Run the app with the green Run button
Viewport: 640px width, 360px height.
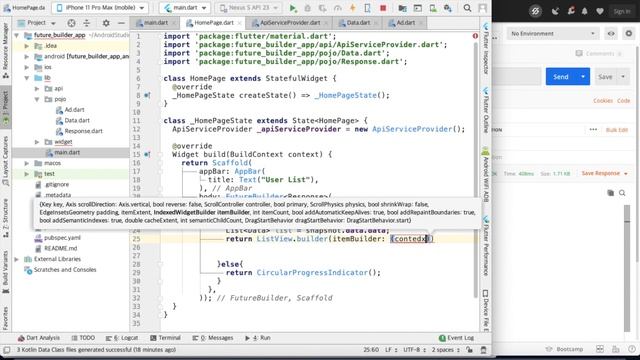coord(293,8)
